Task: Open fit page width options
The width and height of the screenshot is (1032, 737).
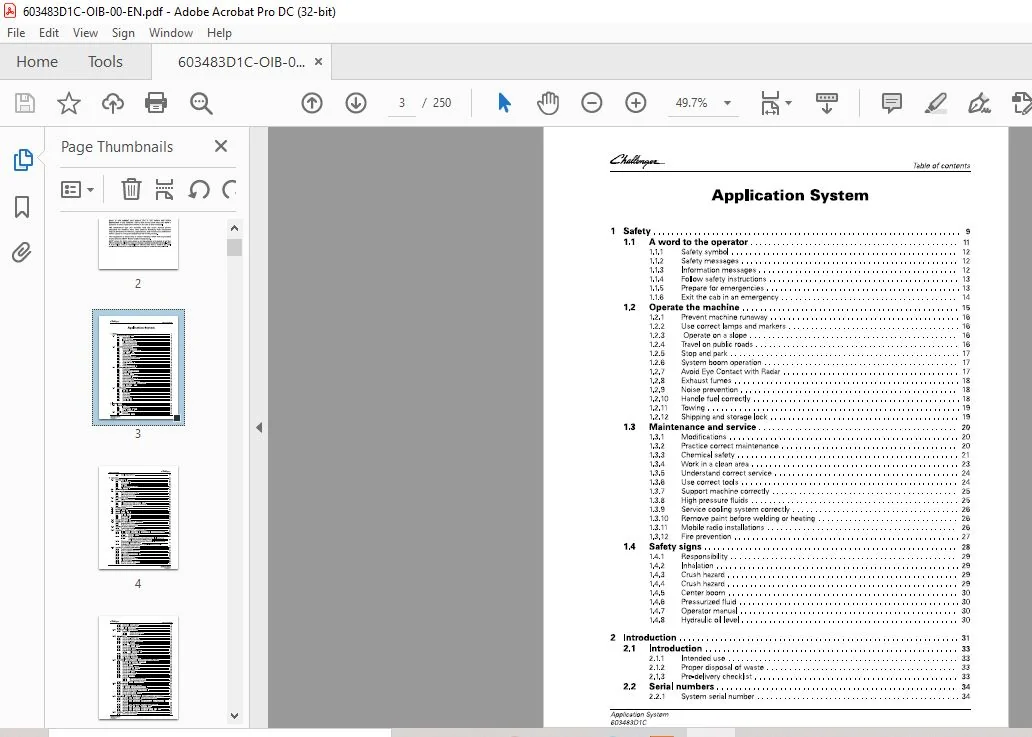Action: click(775, 103)
